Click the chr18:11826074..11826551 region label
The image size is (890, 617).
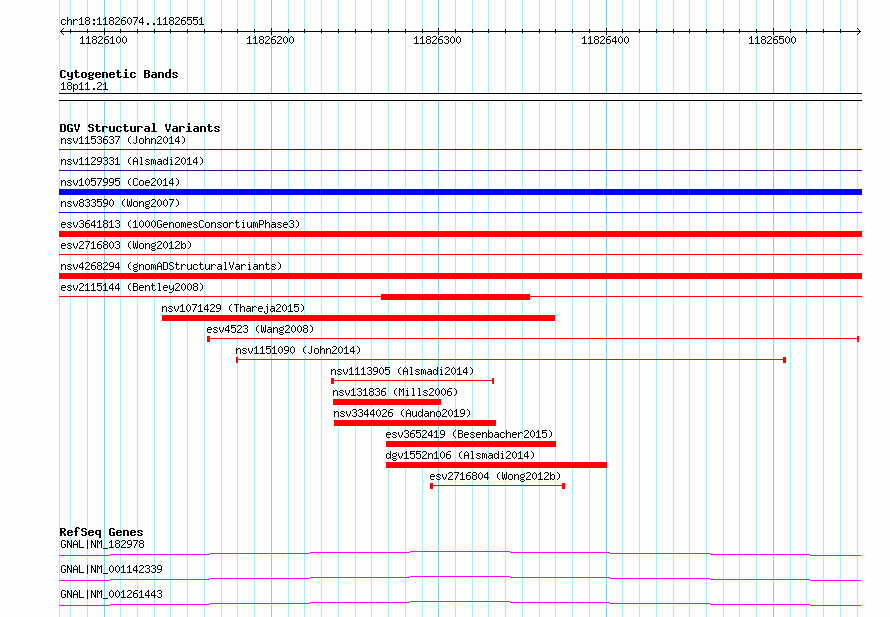[x=132, y=22]
